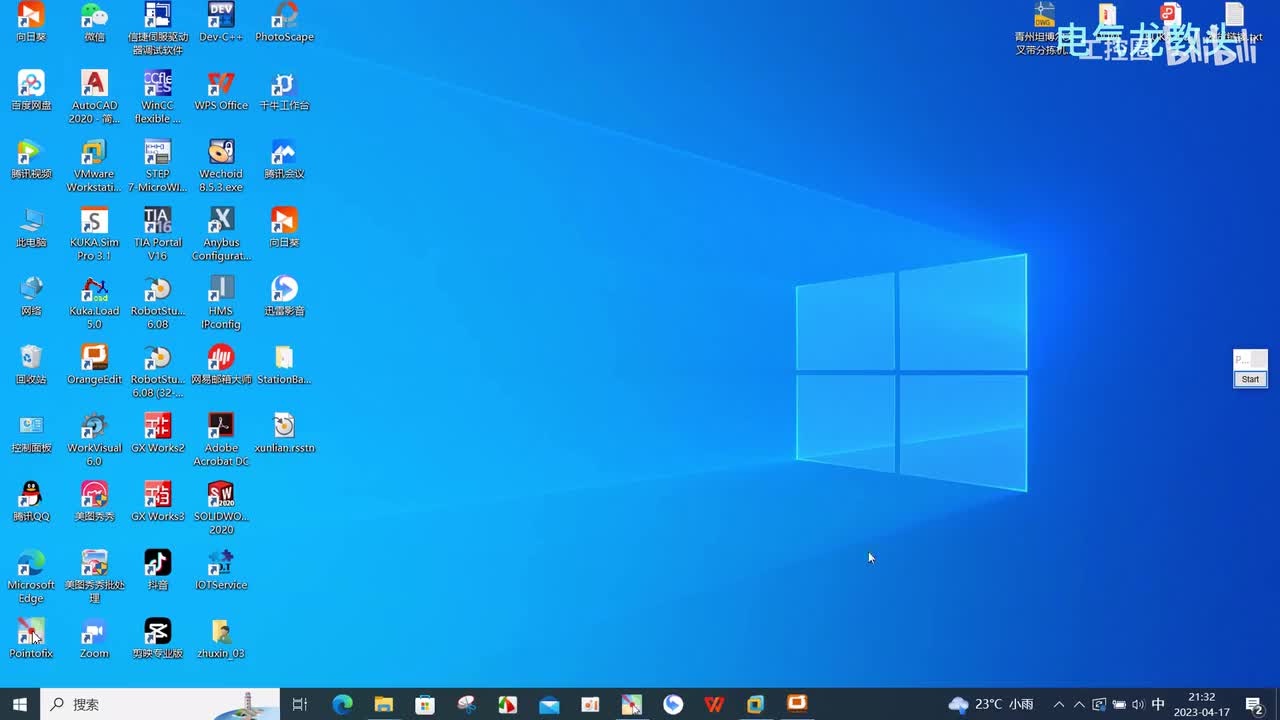Select the RobotStudio 6.08 icon
This screenshot has height=720, width=1280.
157,303
